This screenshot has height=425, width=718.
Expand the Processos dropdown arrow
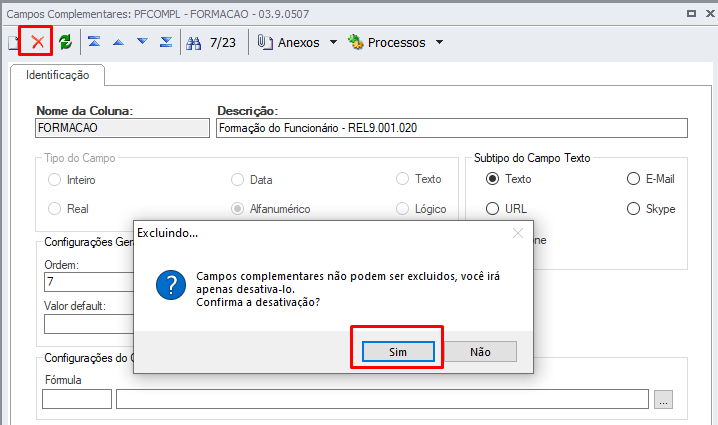(439, 42)
